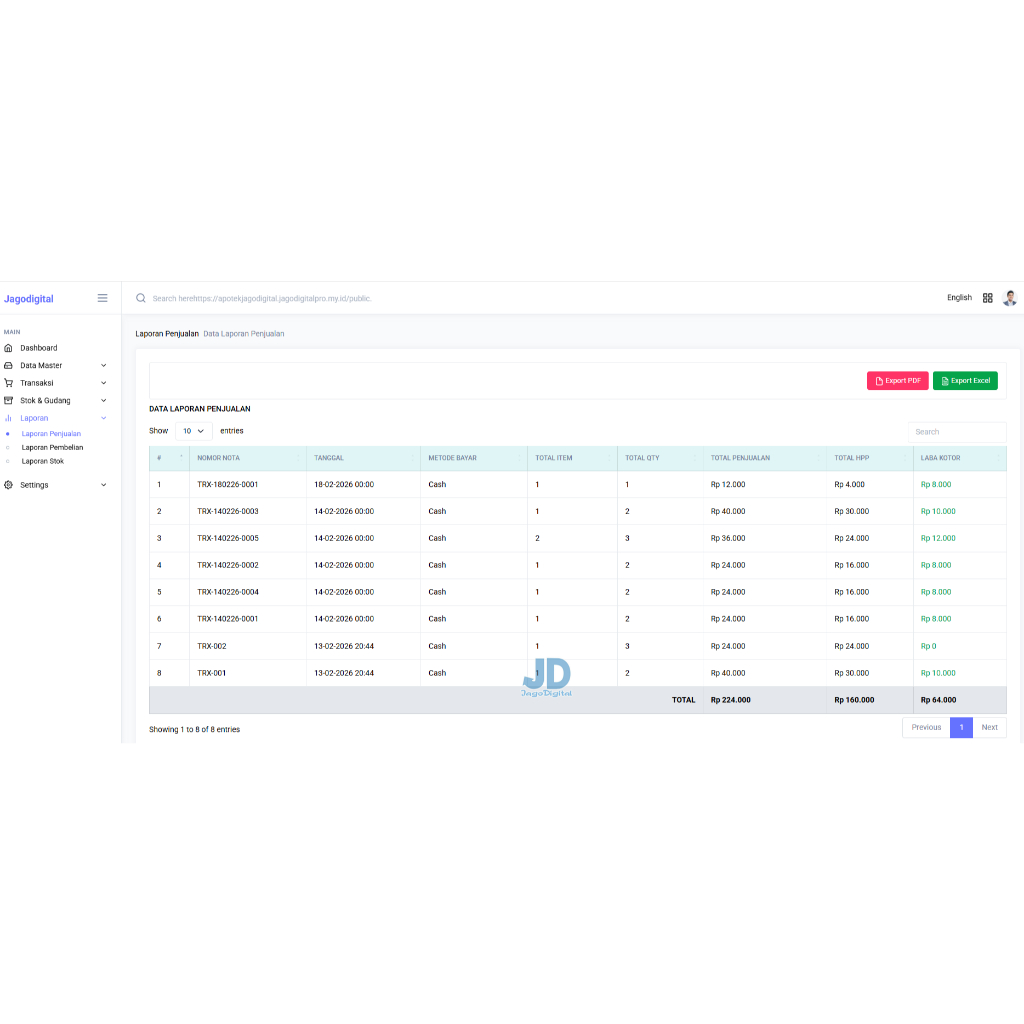Viewport: 1024px width, 1024px height.
Task: Expand the Settings chevron
Action: tap(103, 485)
